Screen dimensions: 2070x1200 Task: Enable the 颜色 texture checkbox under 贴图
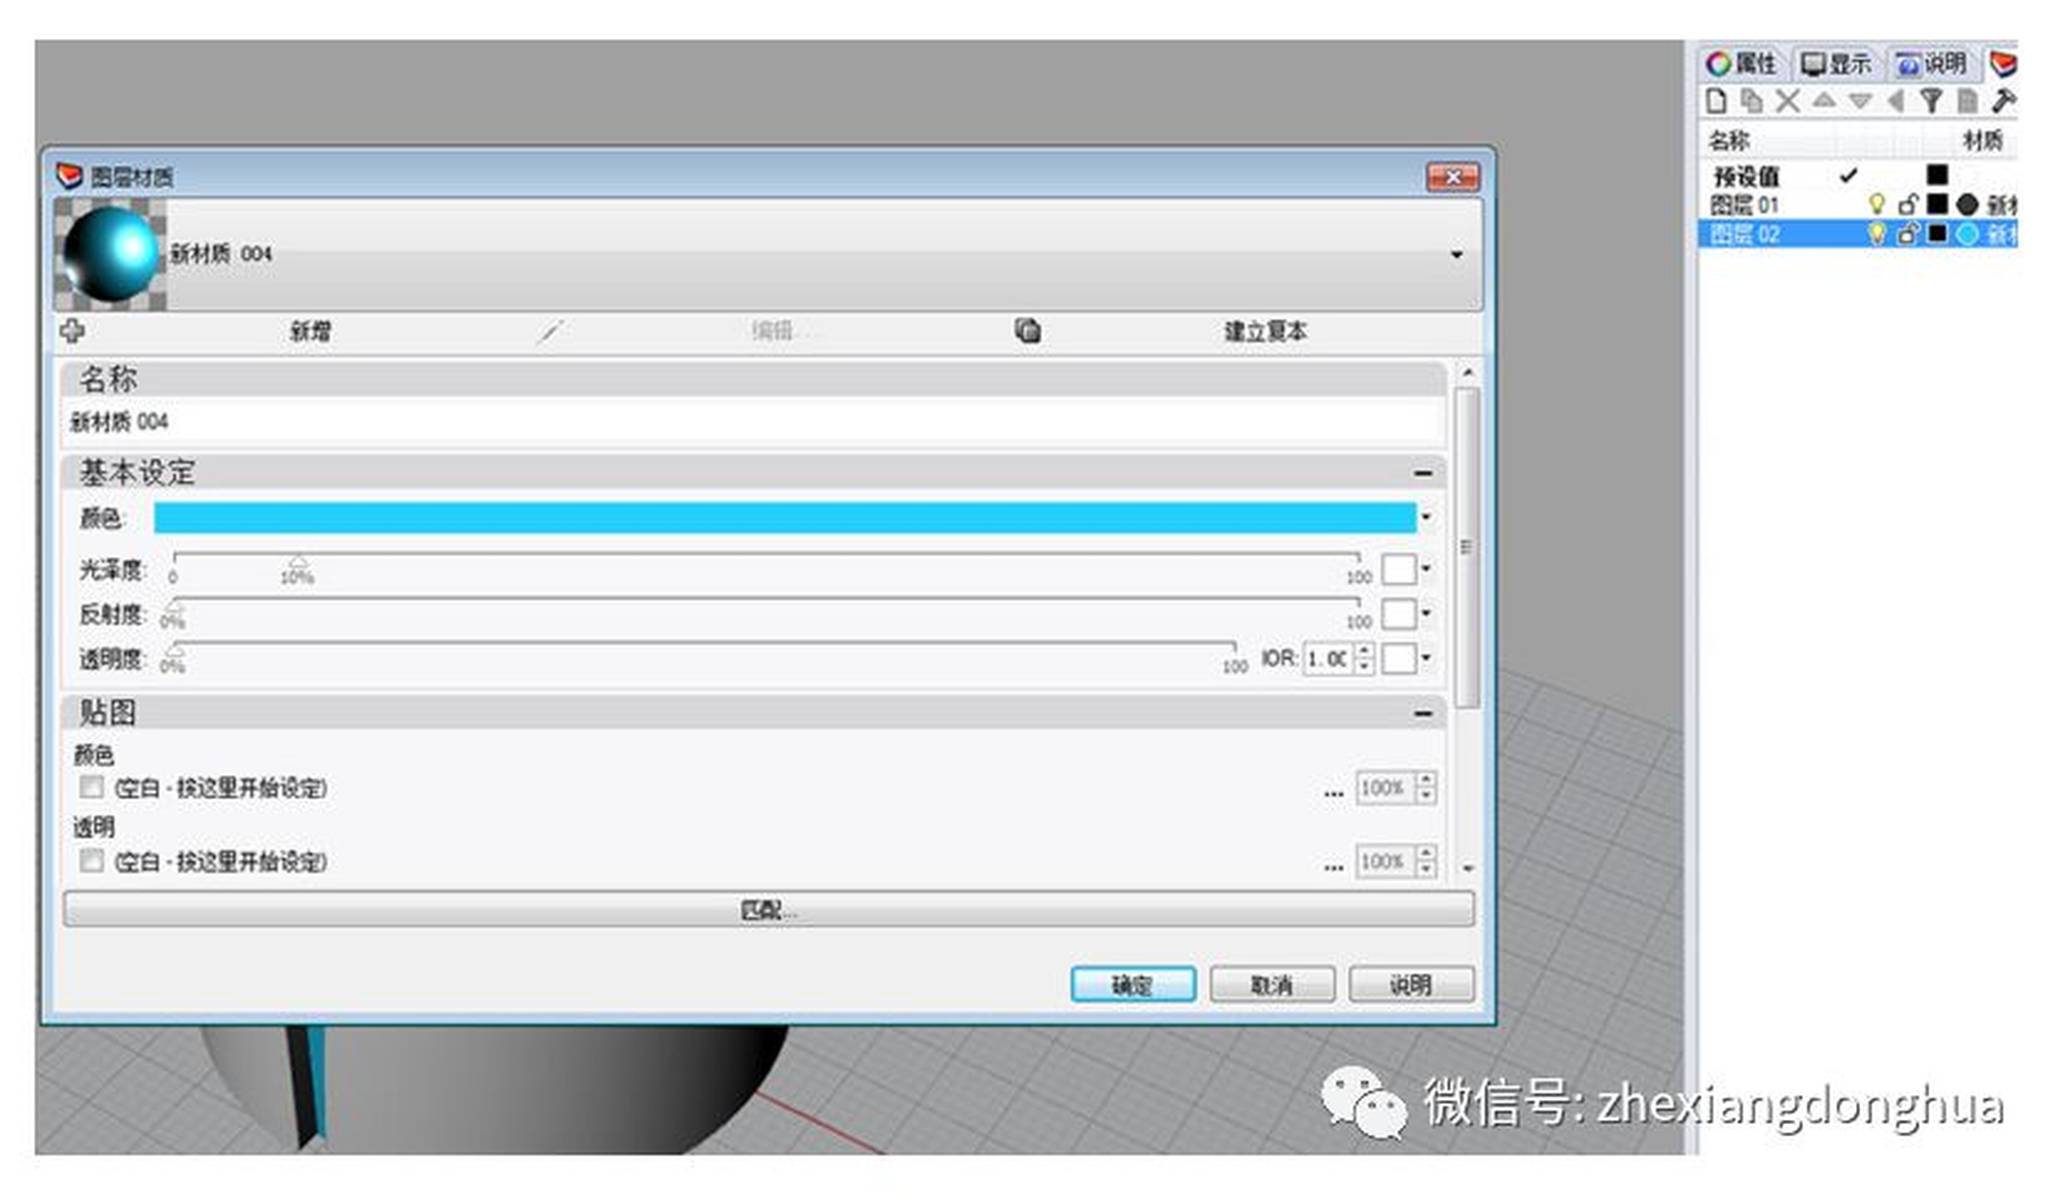91,787
